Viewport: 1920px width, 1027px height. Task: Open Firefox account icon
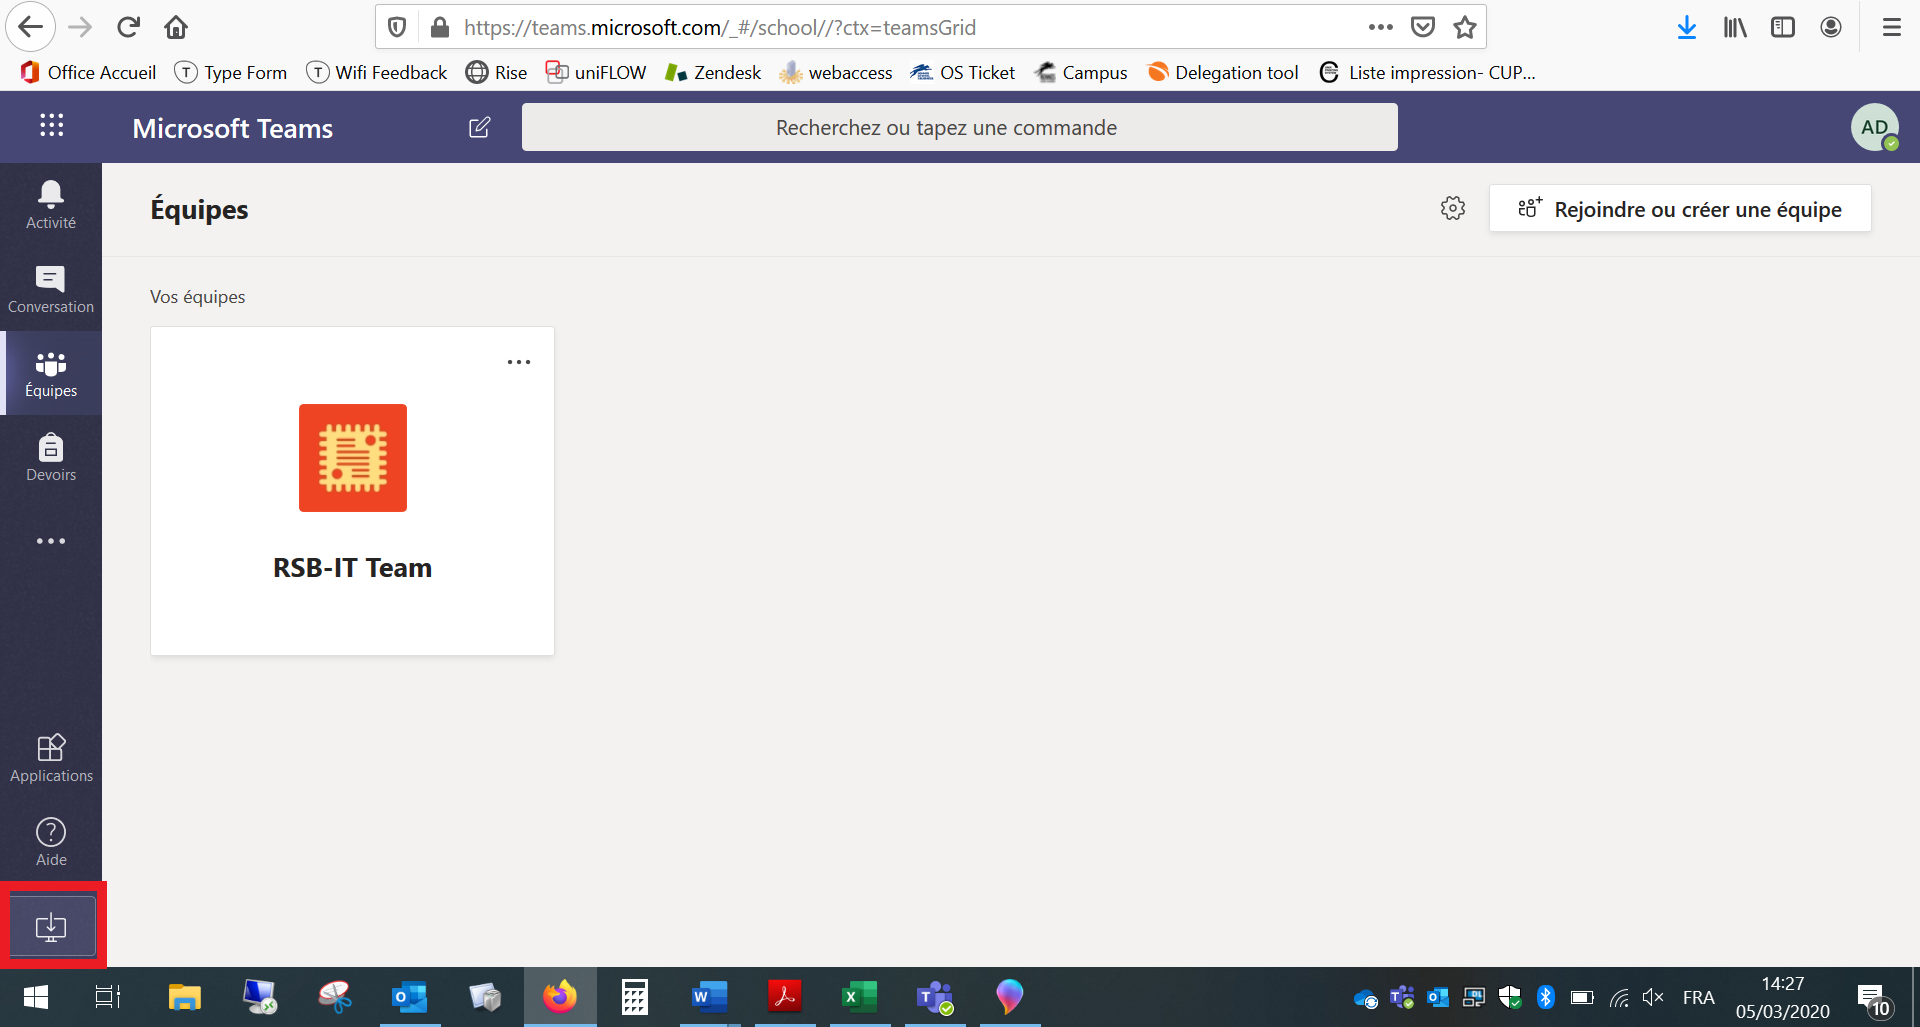pos(1831,27)
